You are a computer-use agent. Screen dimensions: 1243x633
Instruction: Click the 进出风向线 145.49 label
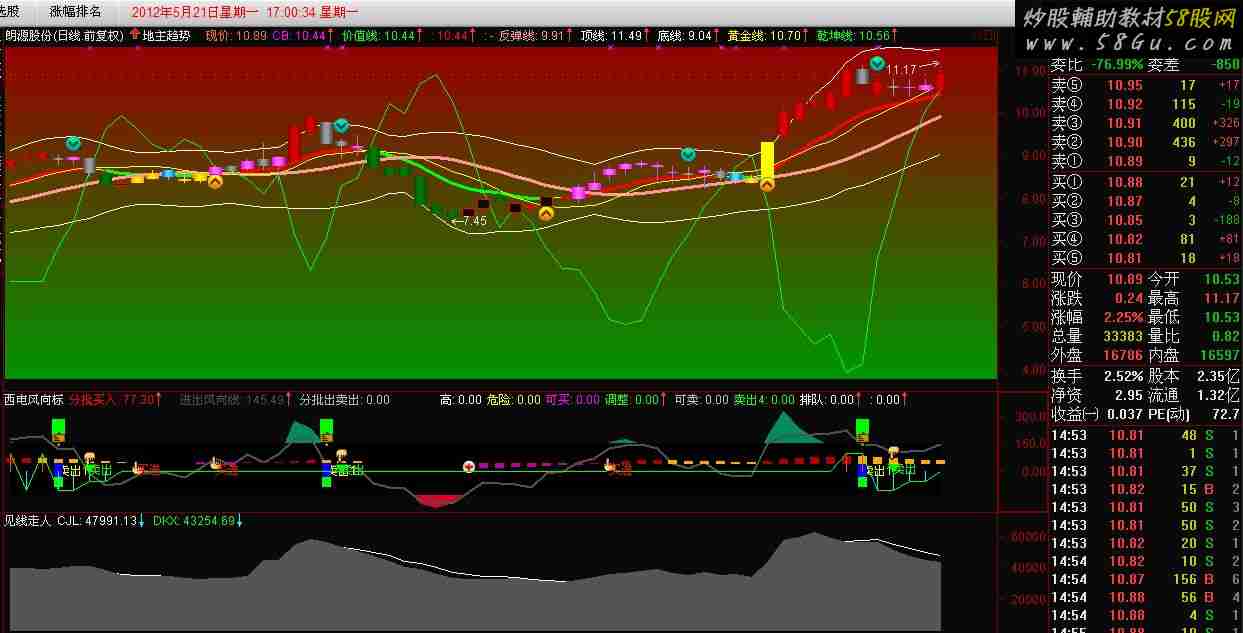point(232,400)
